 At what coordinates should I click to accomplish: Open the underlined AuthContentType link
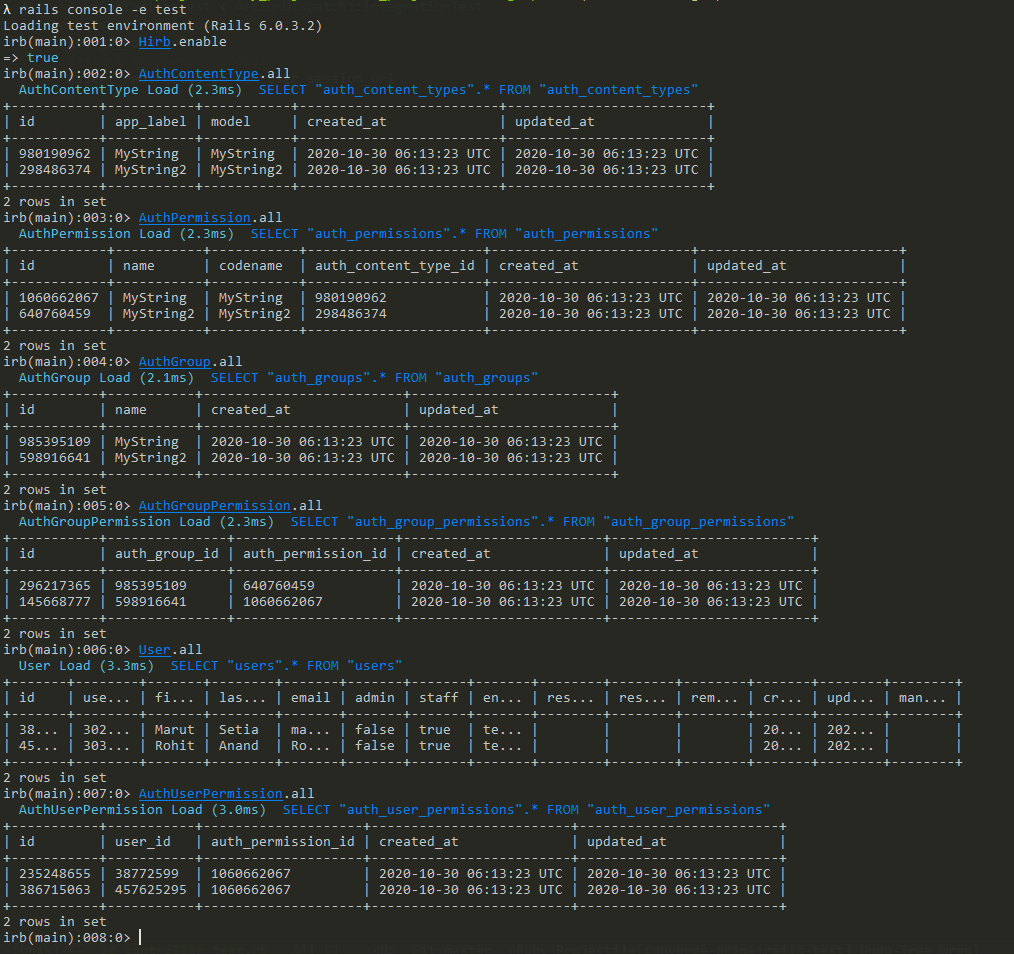[x=199, y=74]
